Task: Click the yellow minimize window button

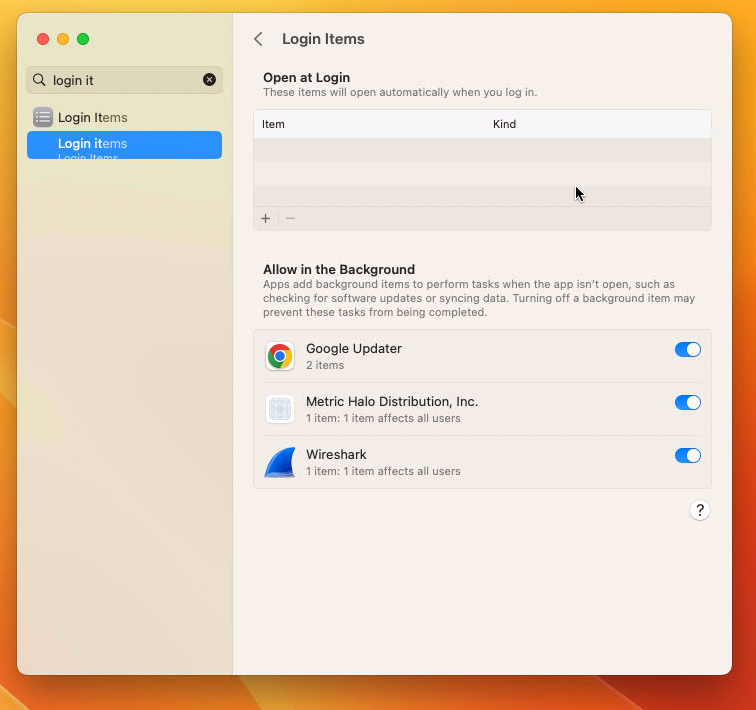Action: pyautogui.click(x=63, y=39)
